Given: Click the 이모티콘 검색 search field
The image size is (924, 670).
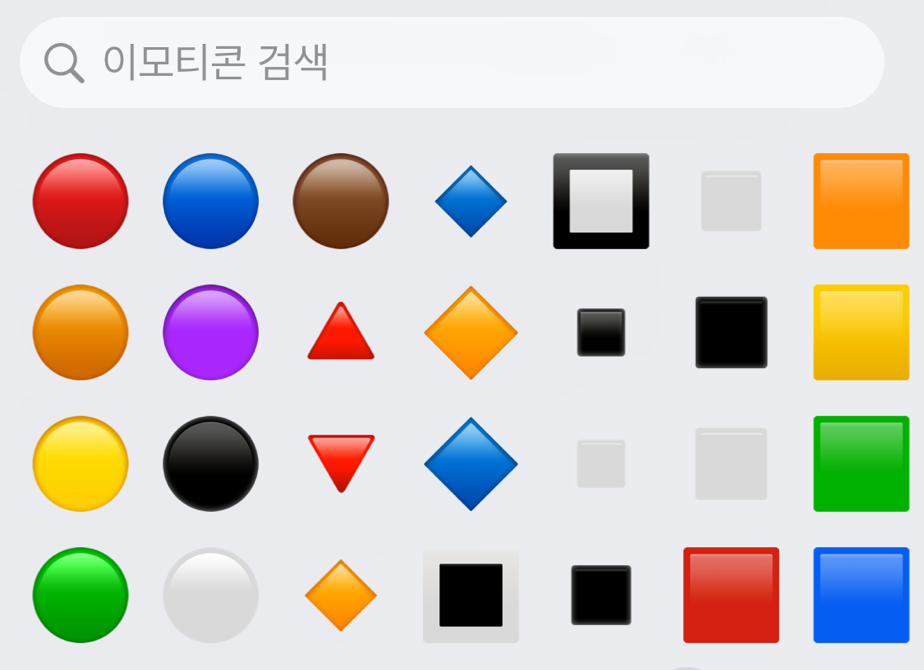Looking at the screenshot, I should click(452, 62).
